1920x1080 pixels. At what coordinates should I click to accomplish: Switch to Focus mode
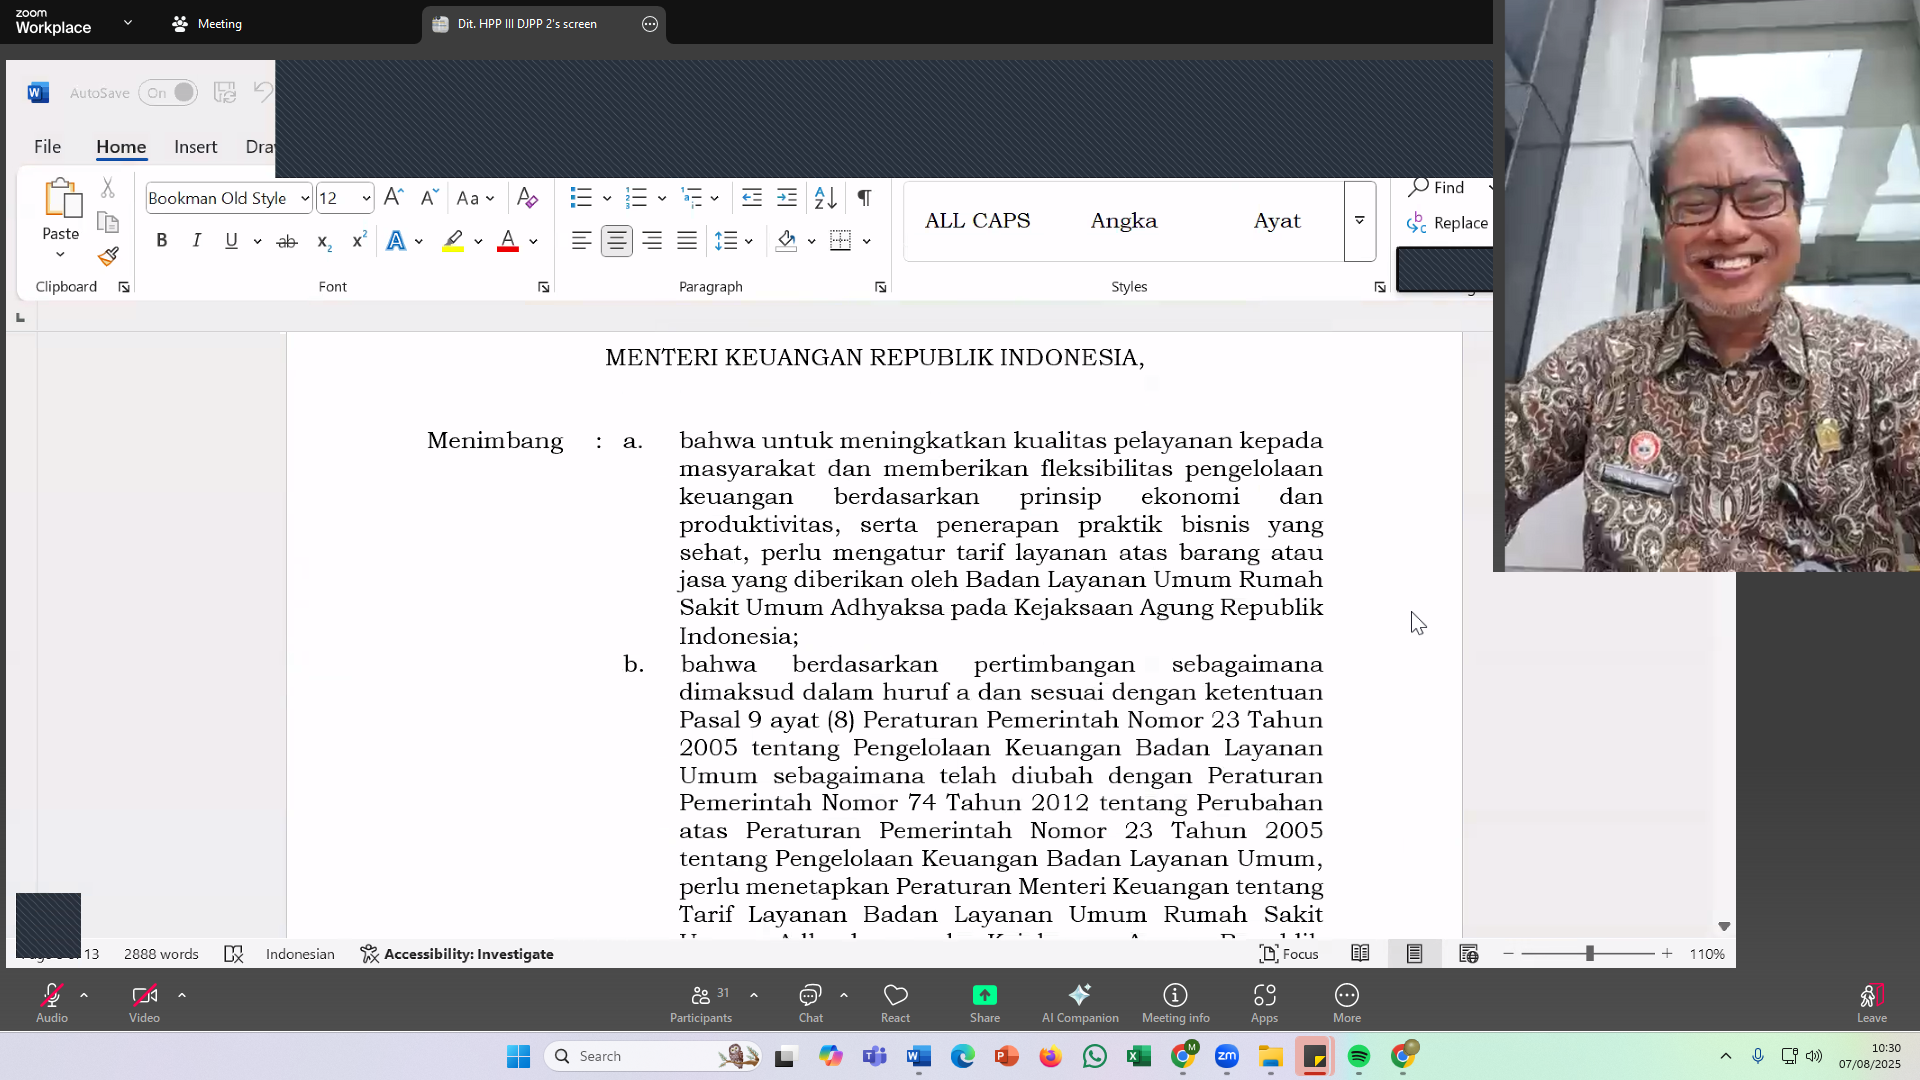tap(1289, 954)
